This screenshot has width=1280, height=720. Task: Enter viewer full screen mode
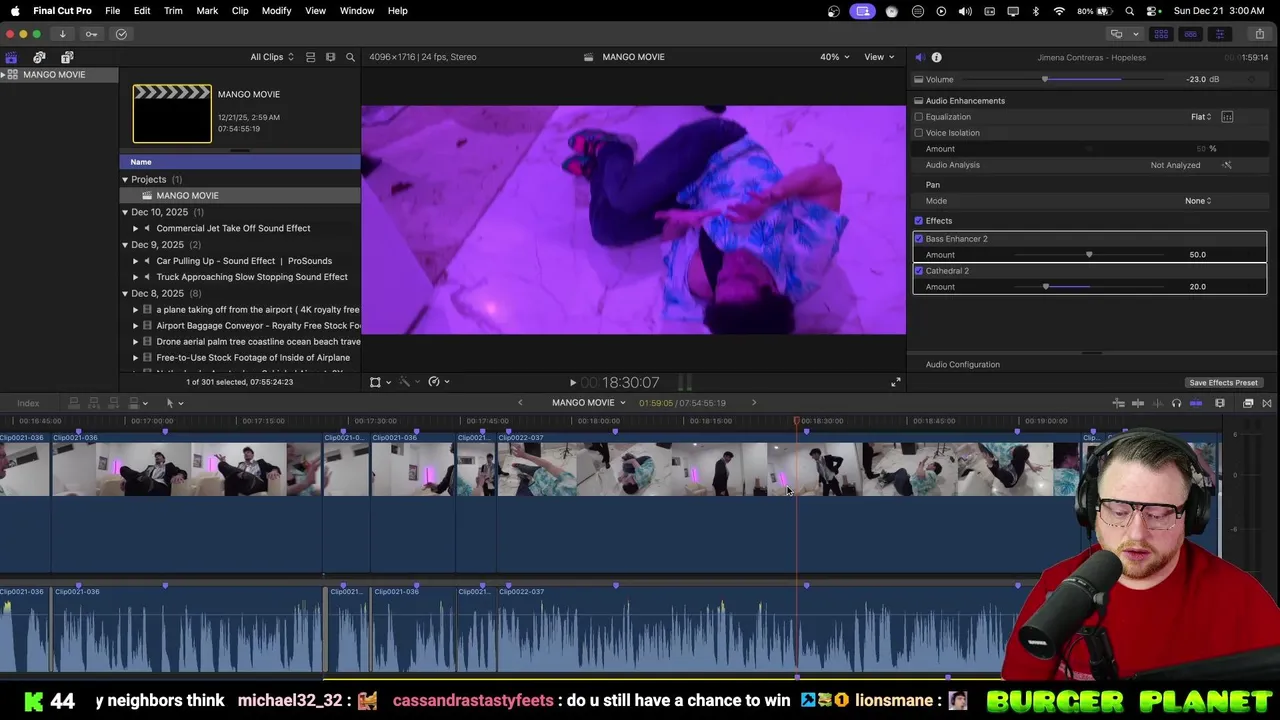pyautogui.click(x=896, y=382)
